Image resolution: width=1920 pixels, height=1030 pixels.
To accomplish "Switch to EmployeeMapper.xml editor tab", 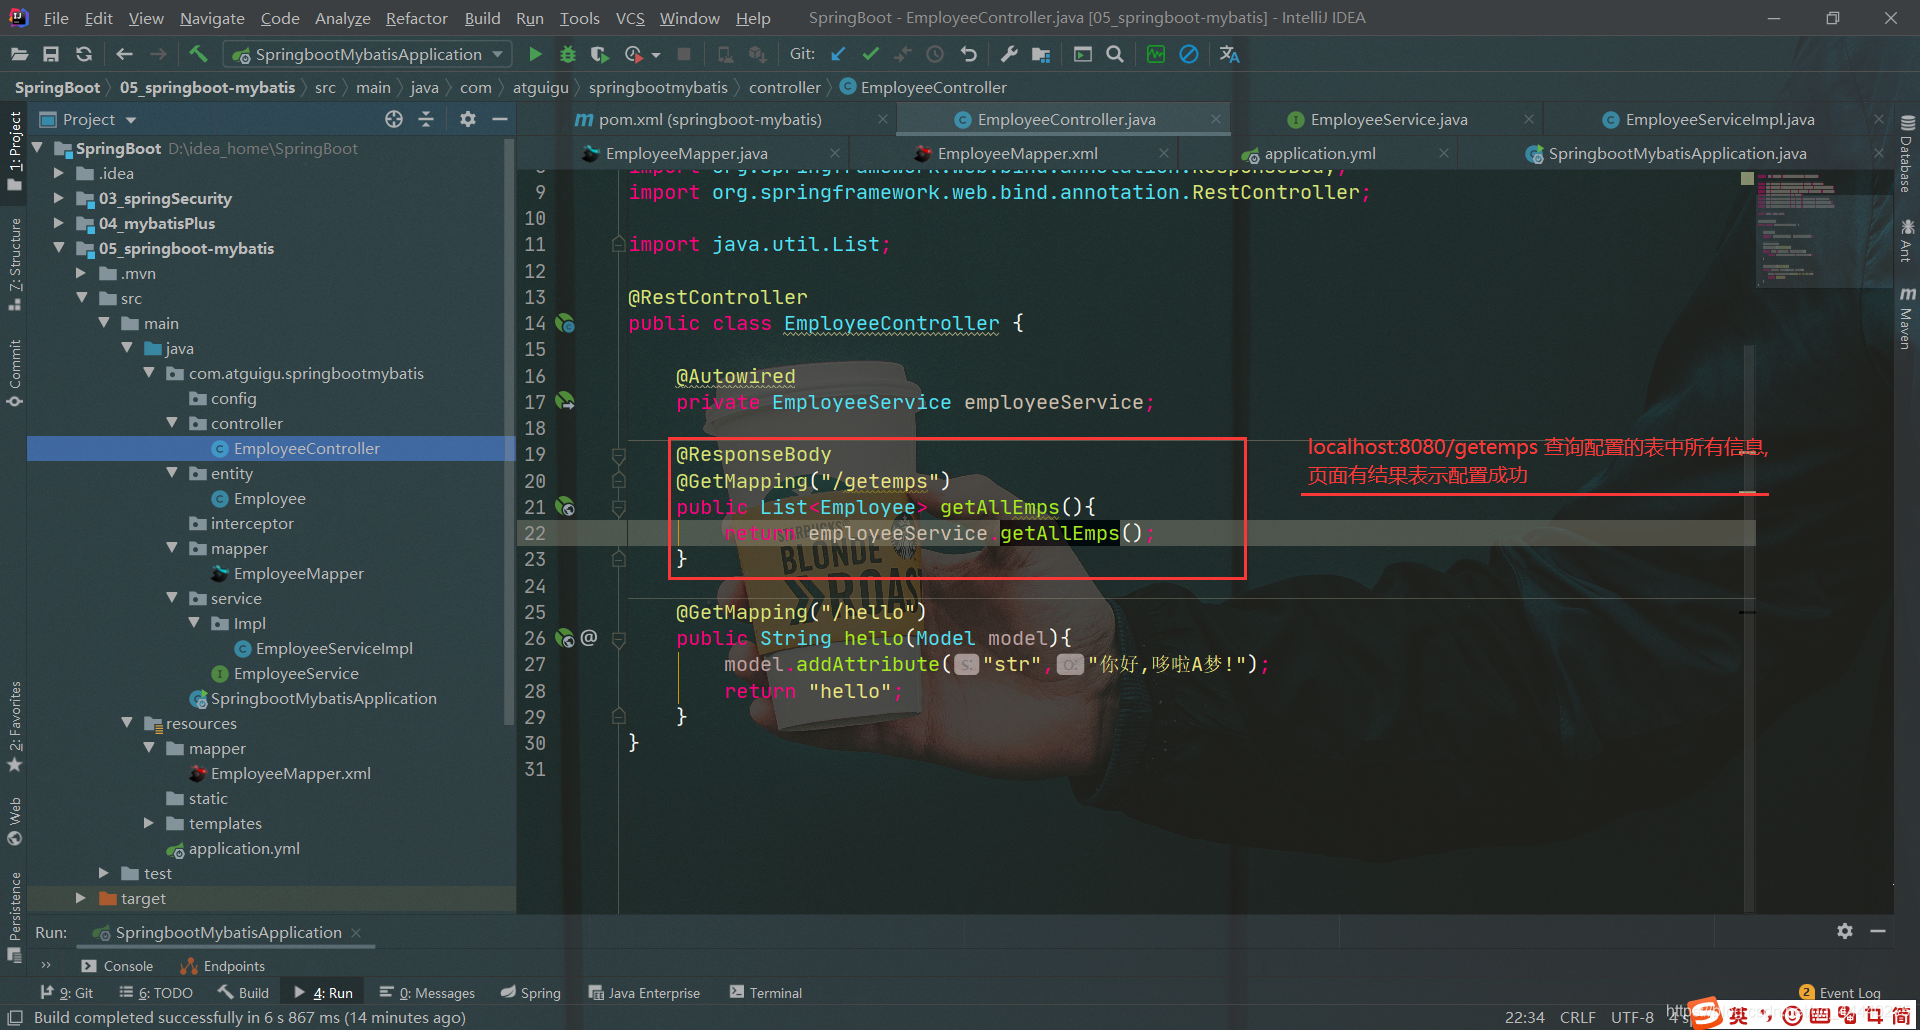I will (x=1017, y=154).
